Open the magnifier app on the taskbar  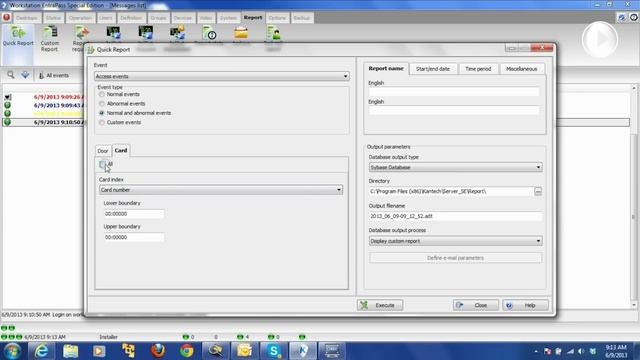click(216, 351)
